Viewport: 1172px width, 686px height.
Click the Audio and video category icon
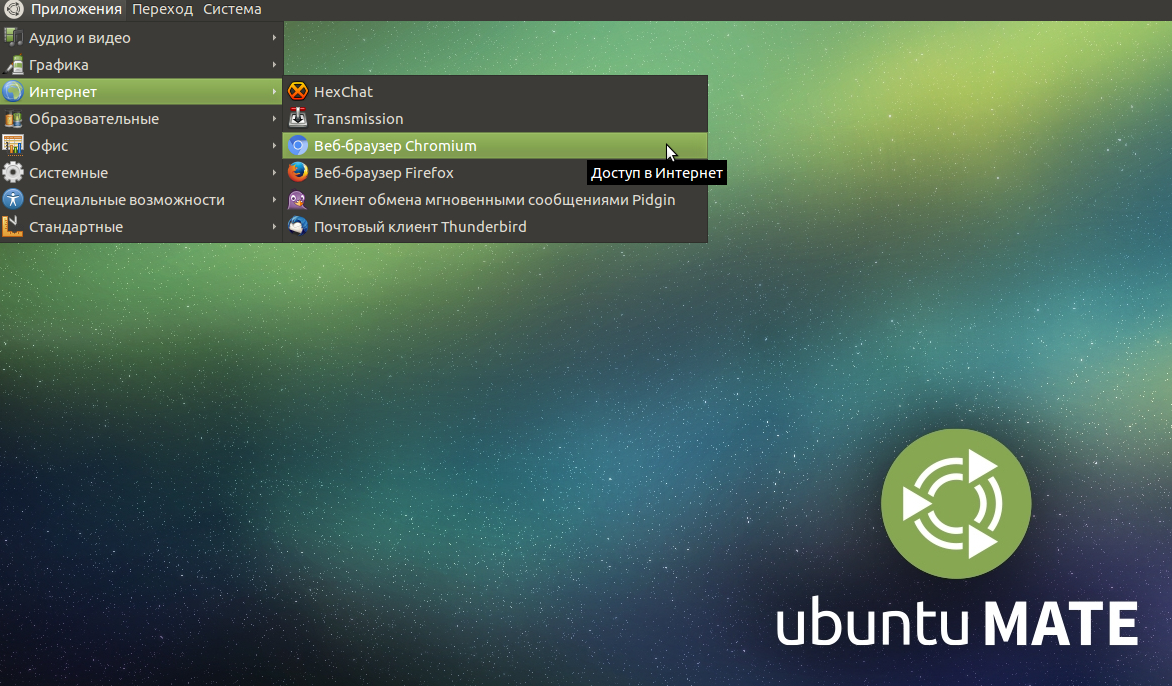(13, 37)
